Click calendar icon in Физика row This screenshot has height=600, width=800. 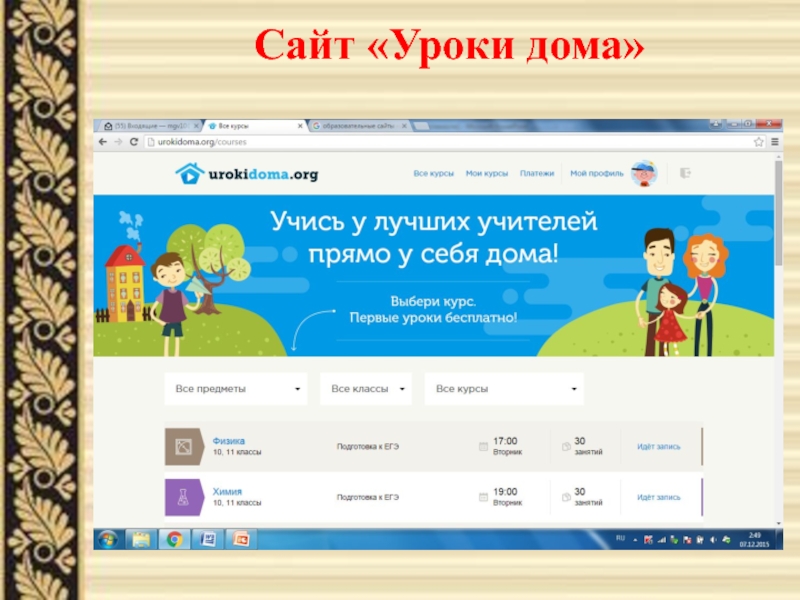(483, 447)
